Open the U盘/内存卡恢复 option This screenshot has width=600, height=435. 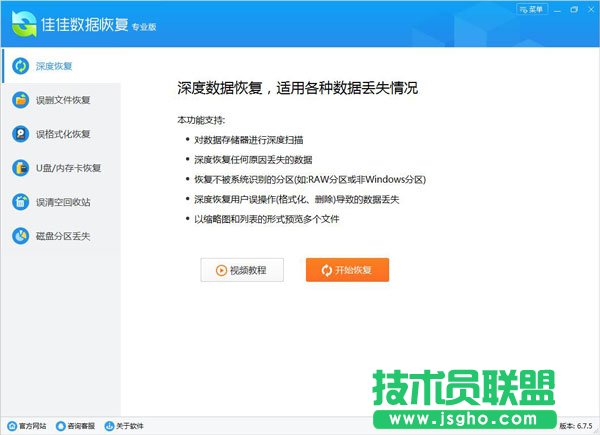click(x=61, y=168)
